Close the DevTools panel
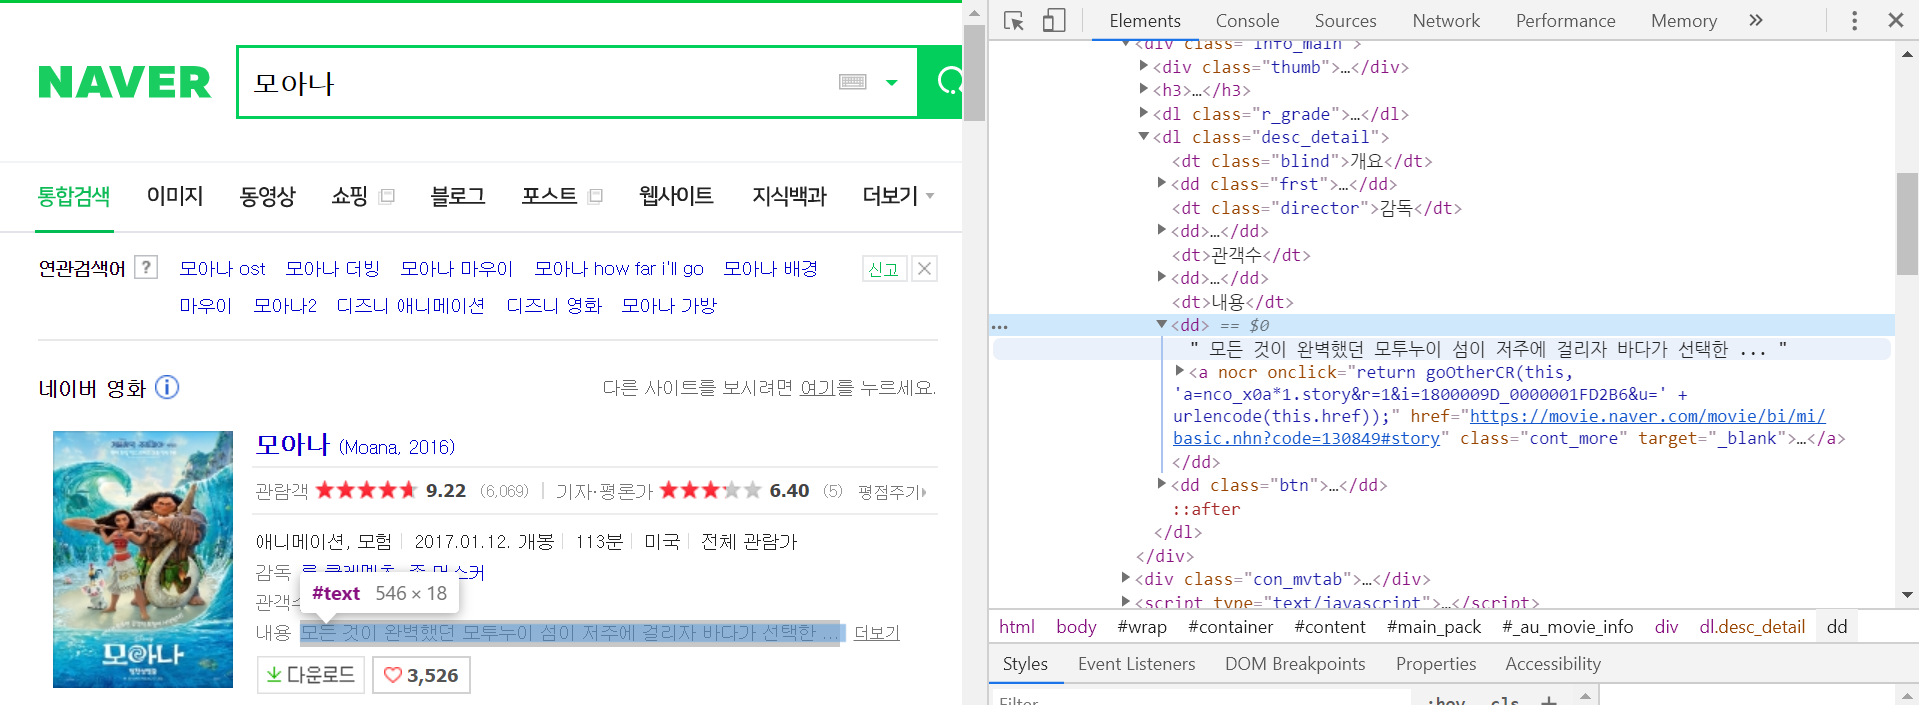 pos(1895,20)
